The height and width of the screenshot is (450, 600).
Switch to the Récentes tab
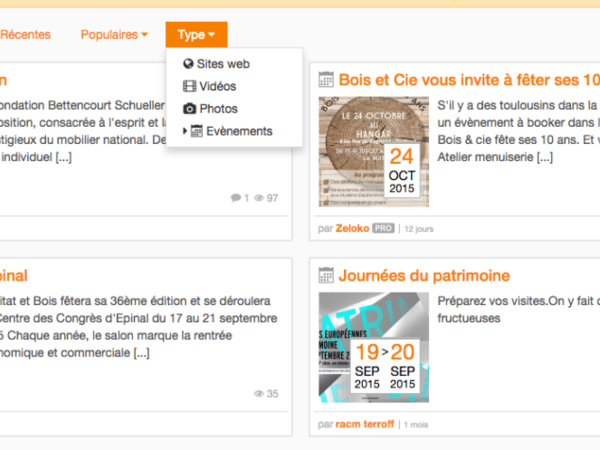pos(26,35)
